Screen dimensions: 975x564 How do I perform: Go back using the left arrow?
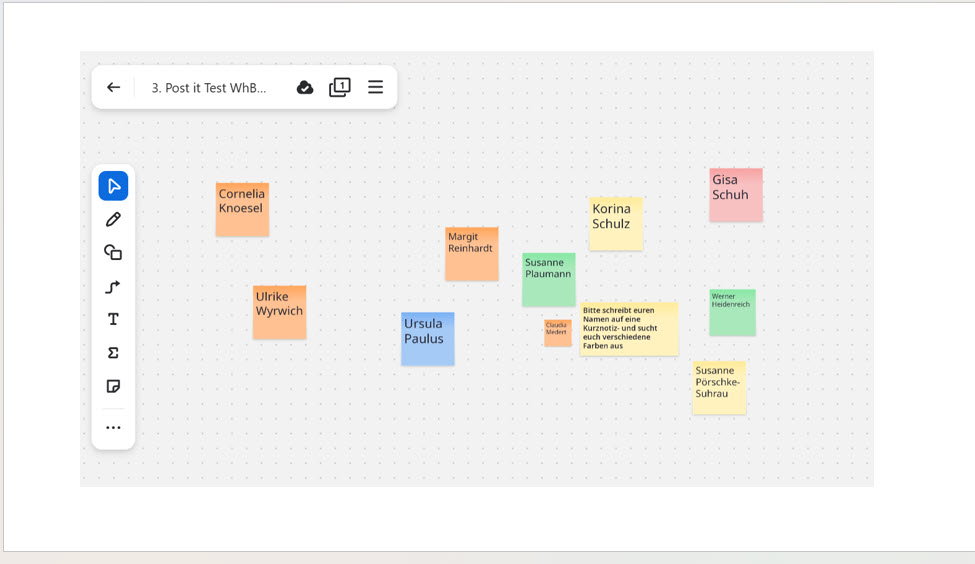(114, 88)
